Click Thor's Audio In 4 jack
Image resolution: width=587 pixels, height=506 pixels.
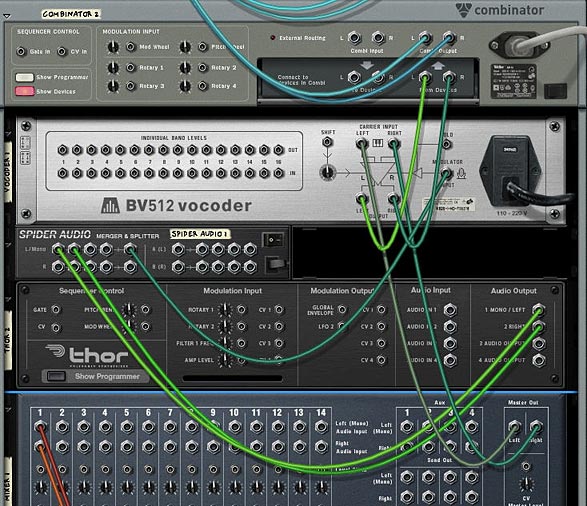click(450, 360)
